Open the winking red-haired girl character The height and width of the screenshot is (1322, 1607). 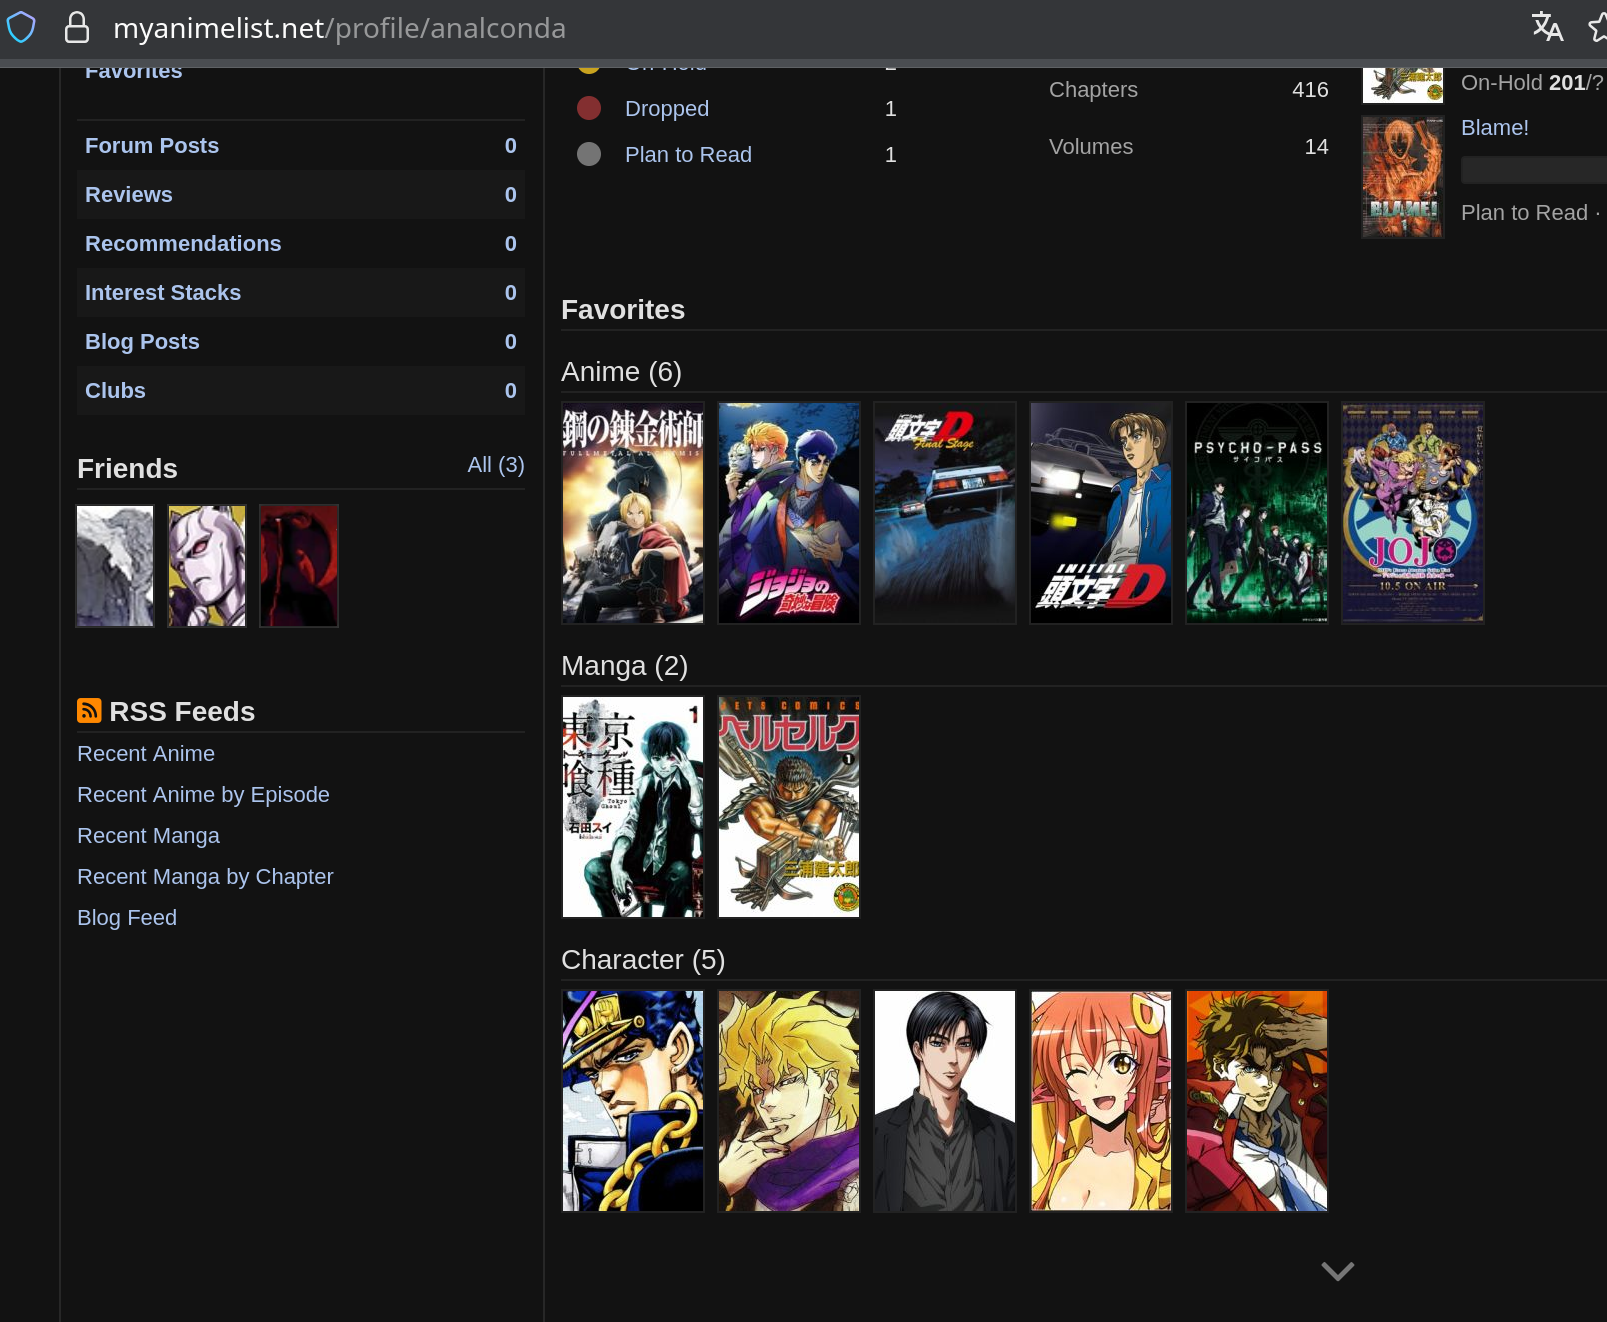coord(1101,1101)
